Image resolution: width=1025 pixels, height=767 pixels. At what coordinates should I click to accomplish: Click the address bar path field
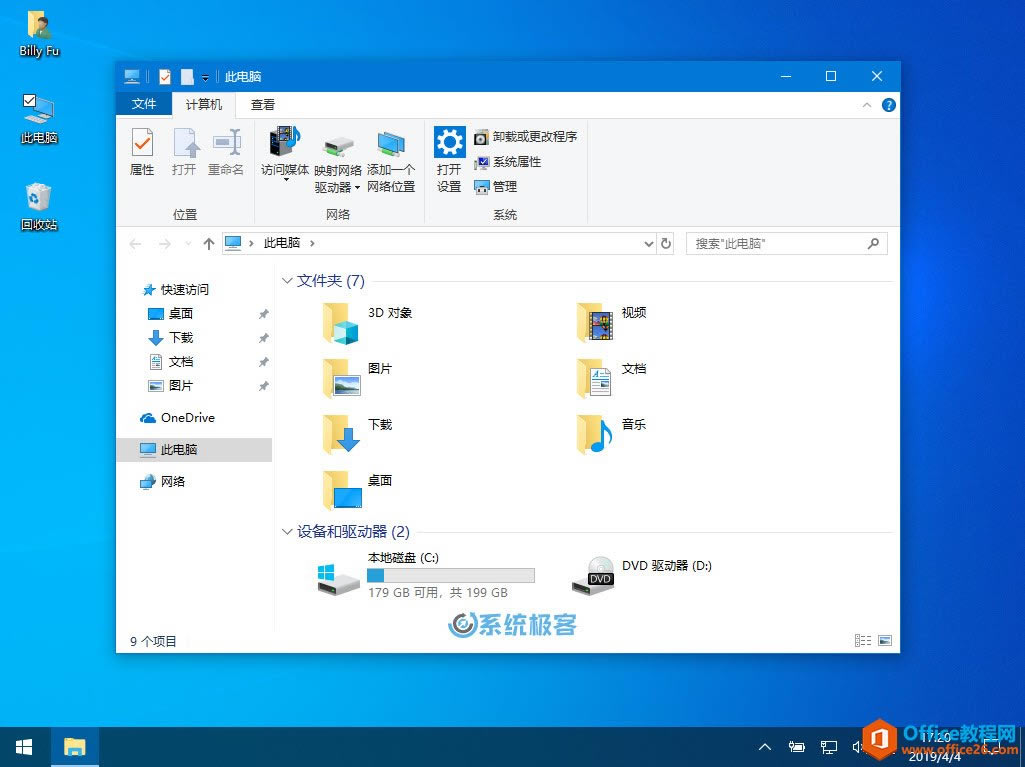point(439,243)
